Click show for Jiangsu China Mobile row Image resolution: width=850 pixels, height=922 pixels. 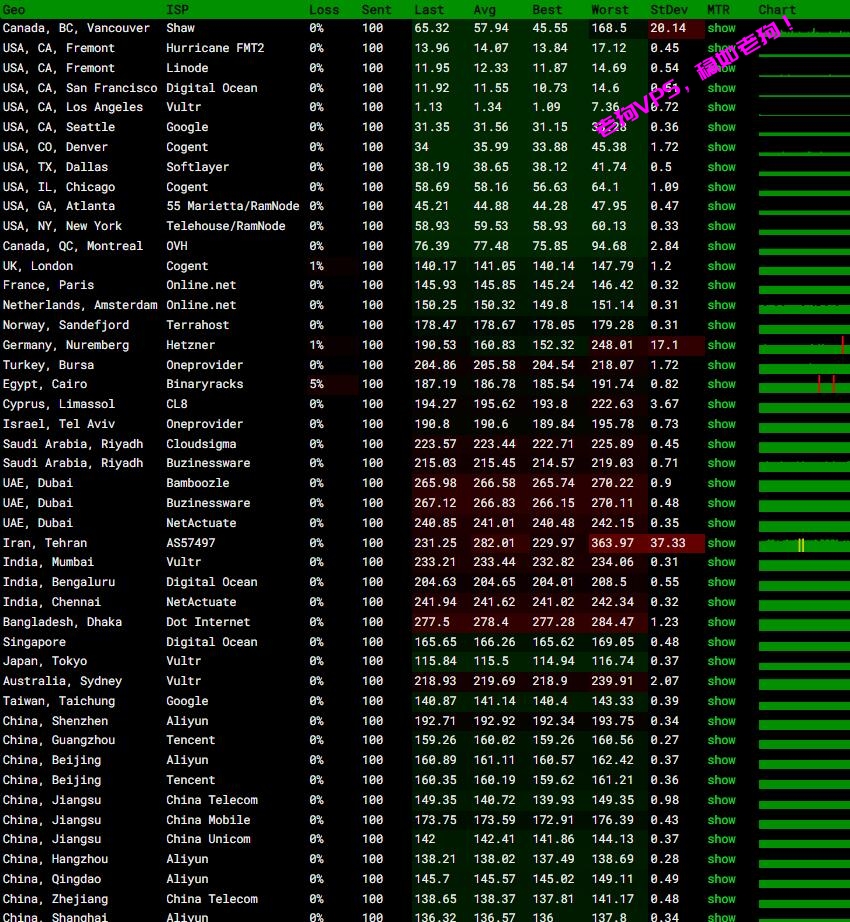(x=721, y=820)
